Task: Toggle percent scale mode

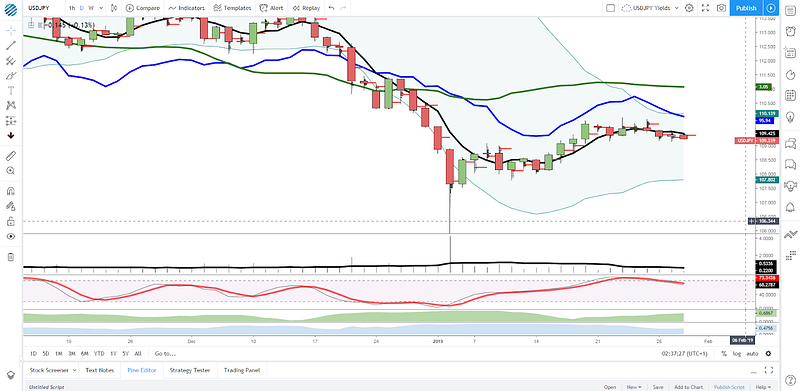Action: 724,353
